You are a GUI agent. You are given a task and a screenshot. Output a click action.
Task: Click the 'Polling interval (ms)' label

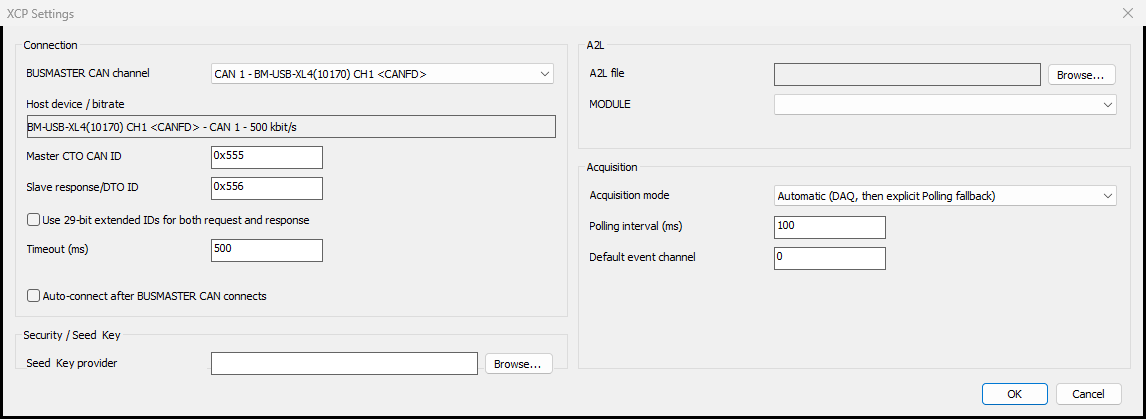click(635, 227)
